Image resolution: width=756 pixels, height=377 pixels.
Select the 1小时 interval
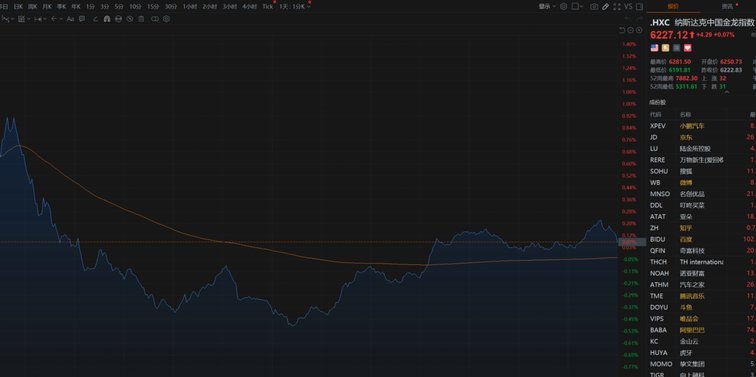[189, 7]
